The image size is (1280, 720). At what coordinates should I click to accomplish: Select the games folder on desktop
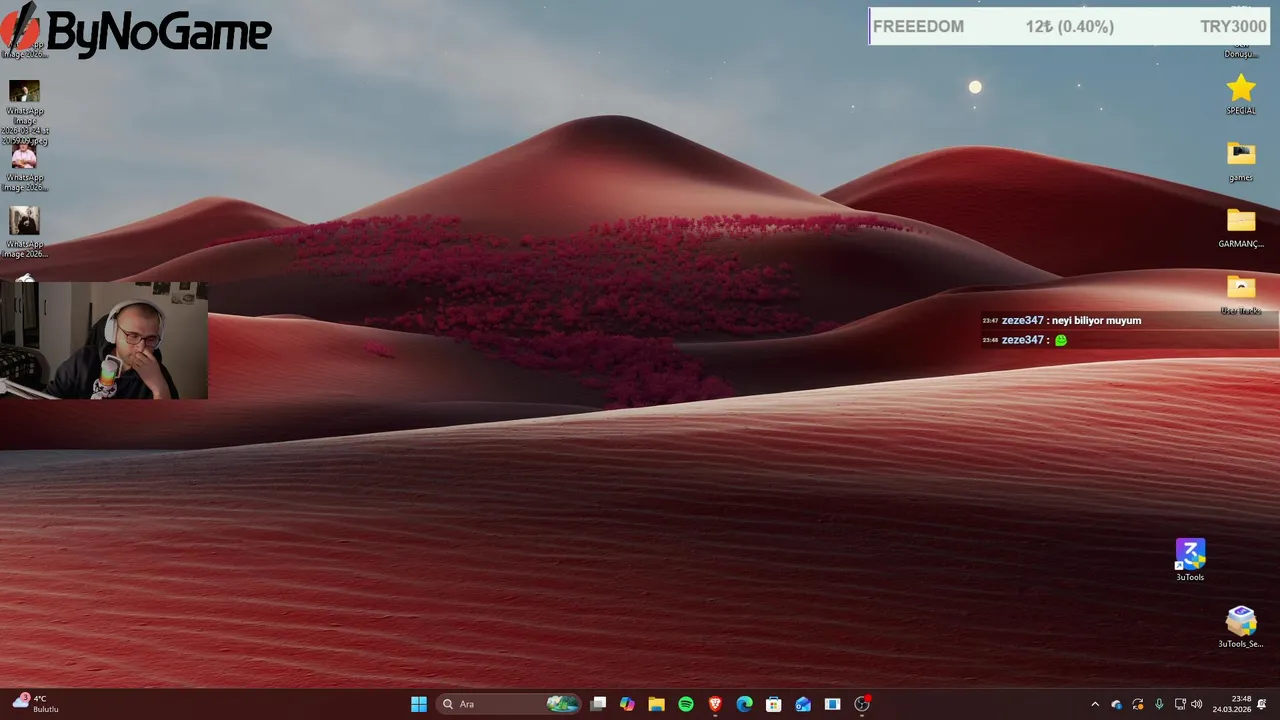1241,161
